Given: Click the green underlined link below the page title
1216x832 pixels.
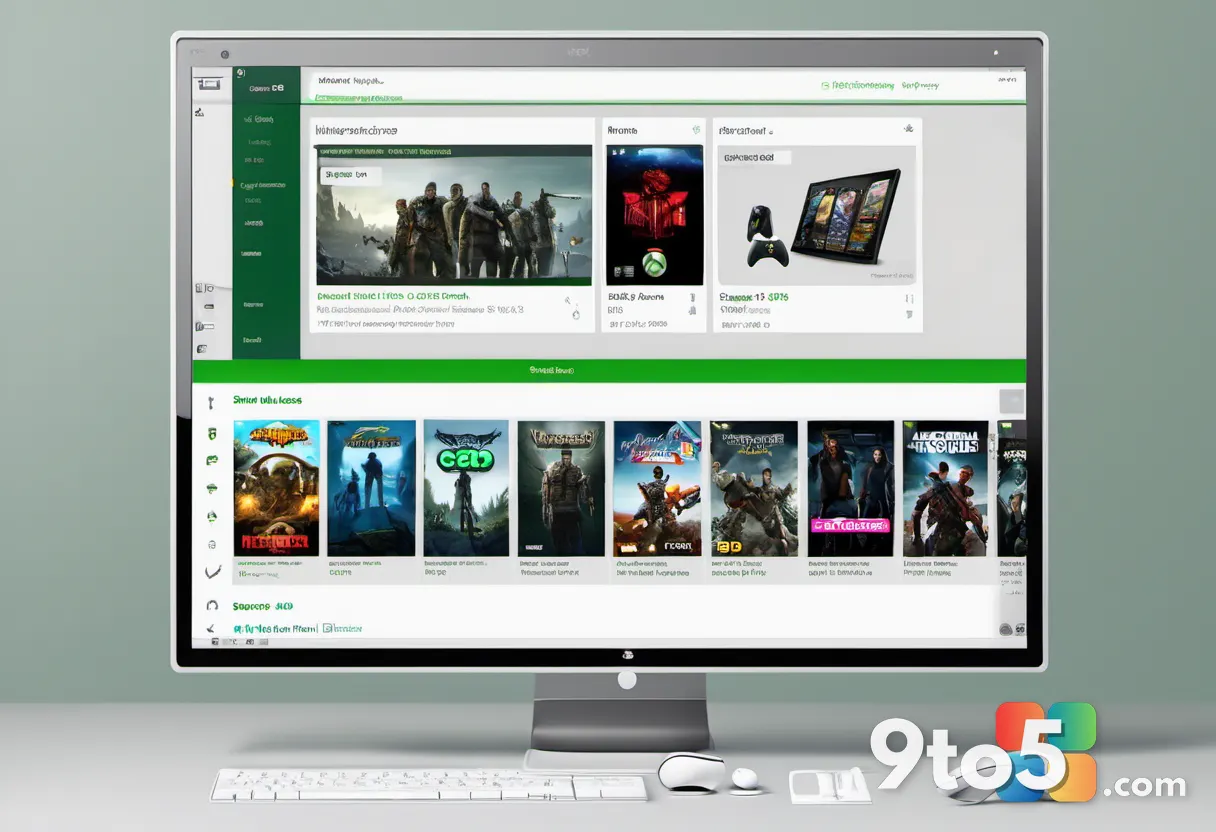Looking at the screenshot, I should tap(359, 98).
